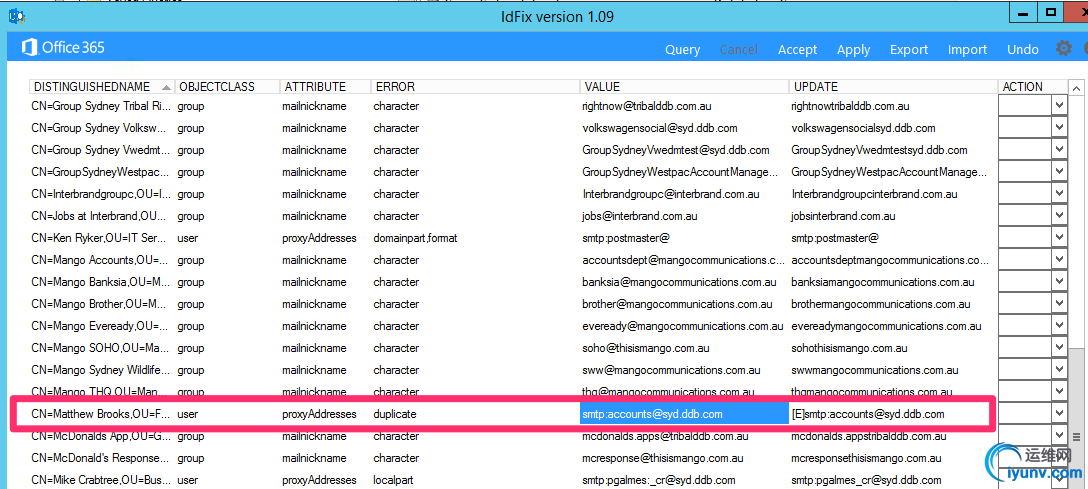Open action dropdown for Ken Ryker row
This screenshot has width=1088, height=489.
[x=1059, y=238]
